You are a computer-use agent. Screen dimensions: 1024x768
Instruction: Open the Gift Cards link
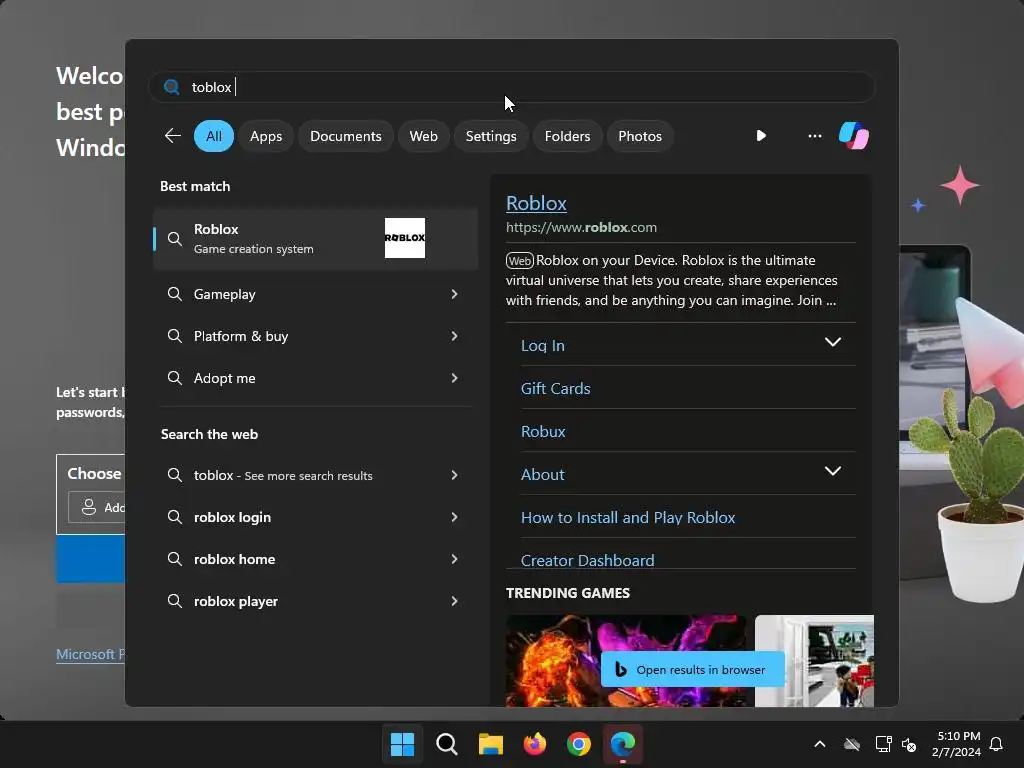click(x=556, y=389)
